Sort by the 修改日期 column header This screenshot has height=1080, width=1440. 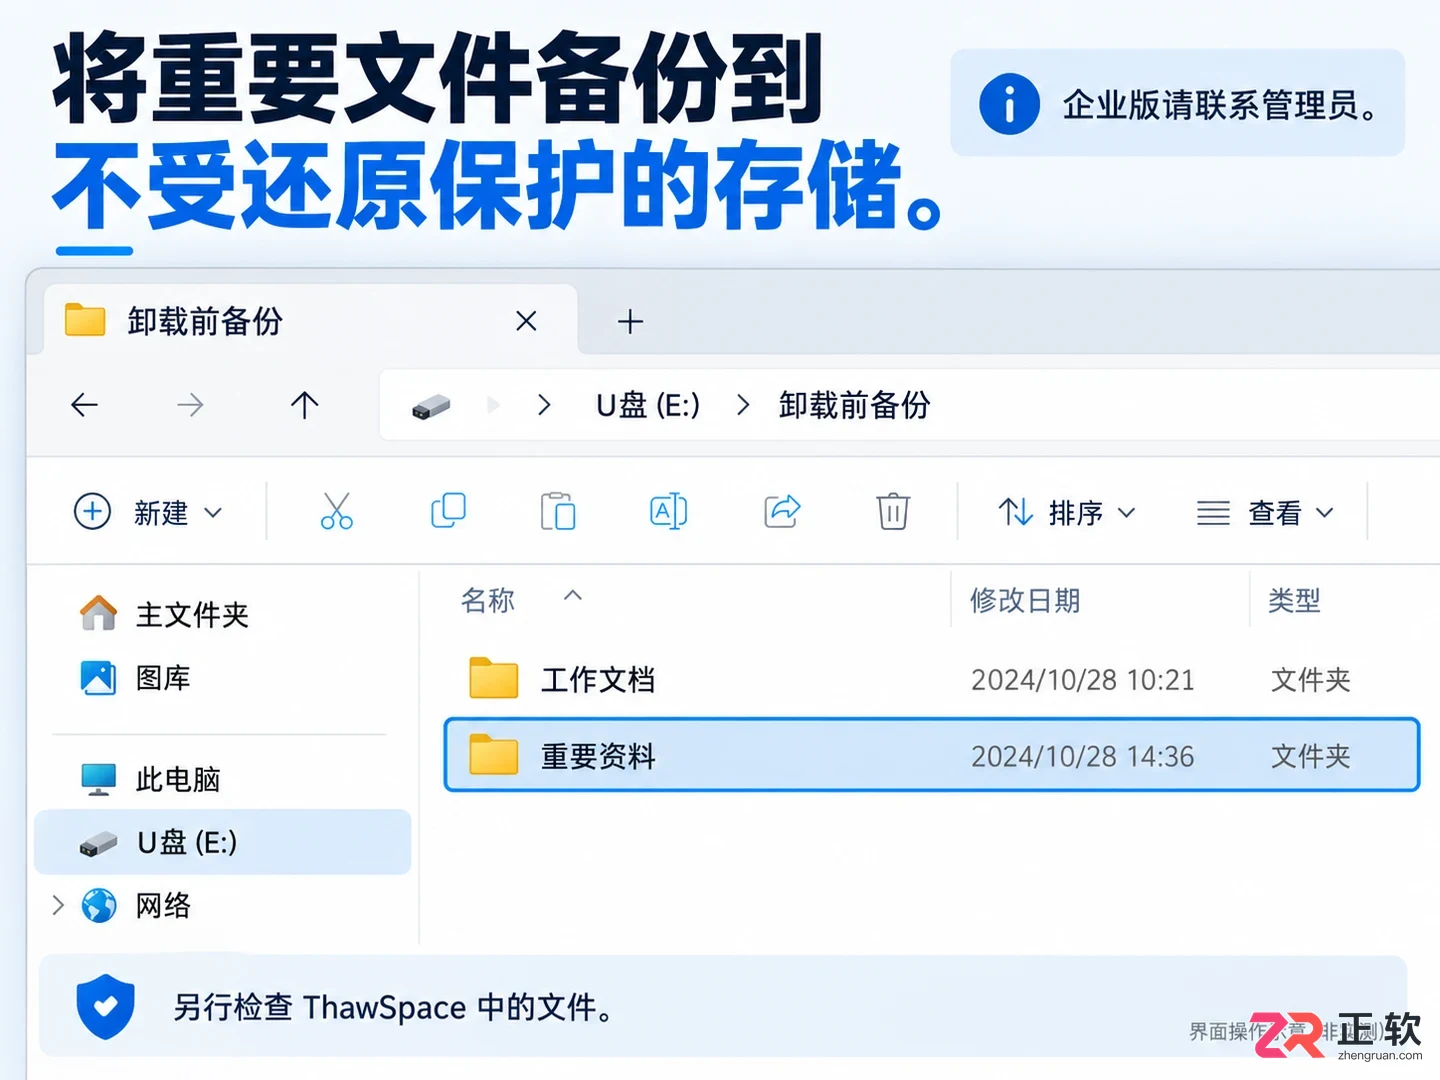point(1025,600)
